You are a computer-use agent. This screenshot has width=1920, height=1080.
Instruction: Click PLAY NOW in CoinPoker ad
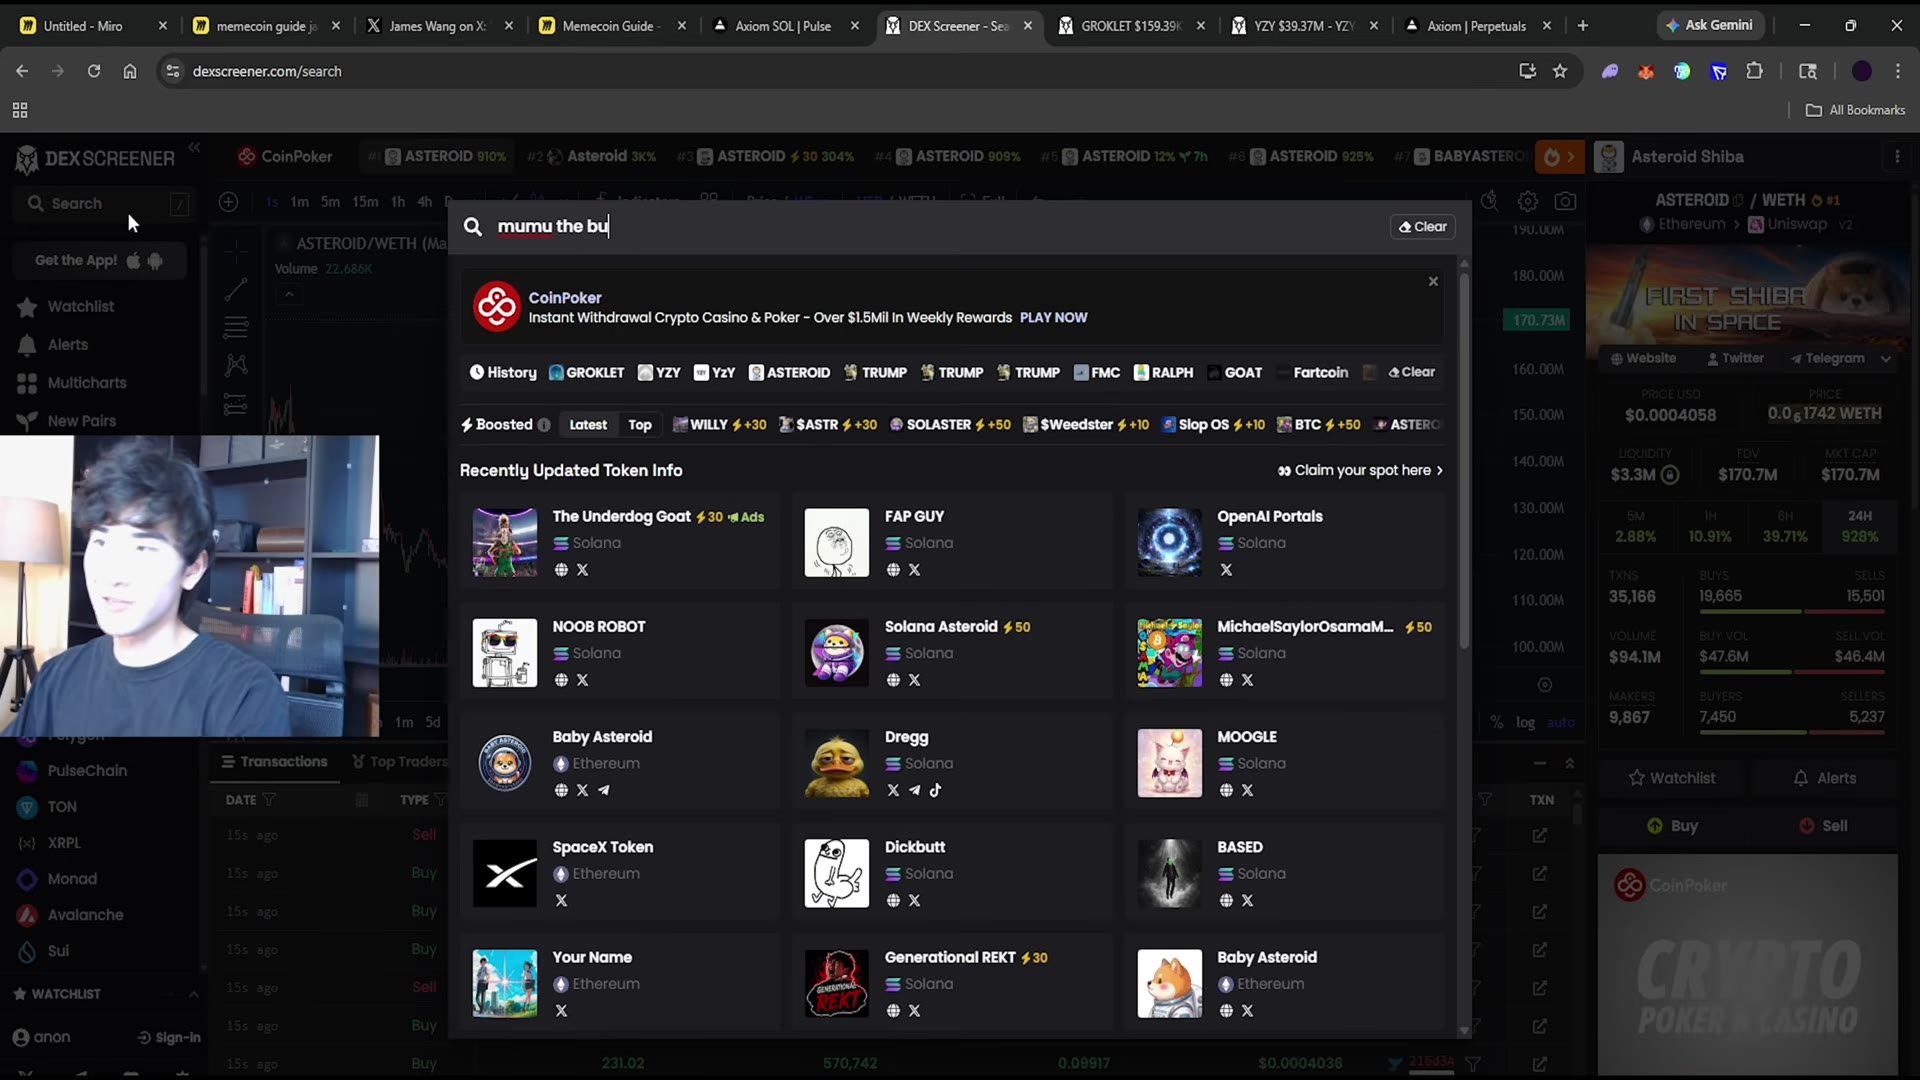click(x=1053, y=318)
